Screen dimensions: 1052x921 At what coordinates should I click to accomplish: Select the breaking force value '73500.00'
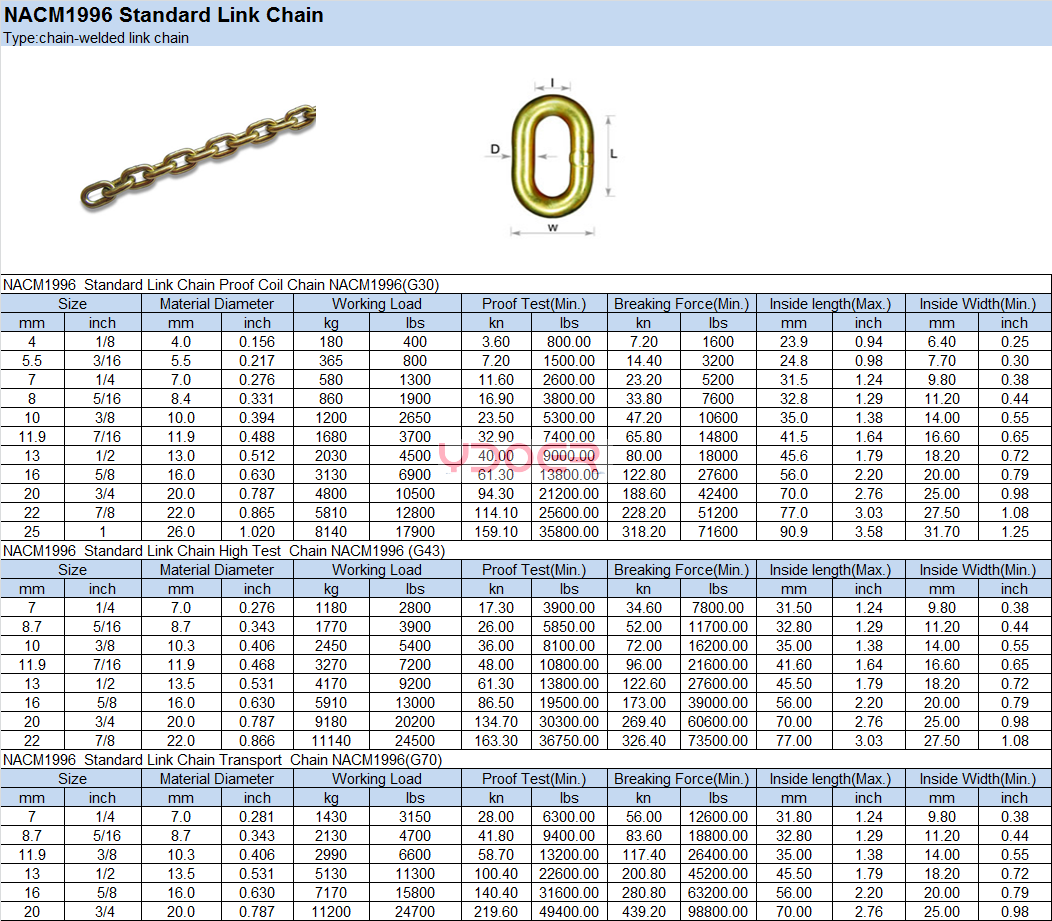pyautogui.click(x=718, y=741)
